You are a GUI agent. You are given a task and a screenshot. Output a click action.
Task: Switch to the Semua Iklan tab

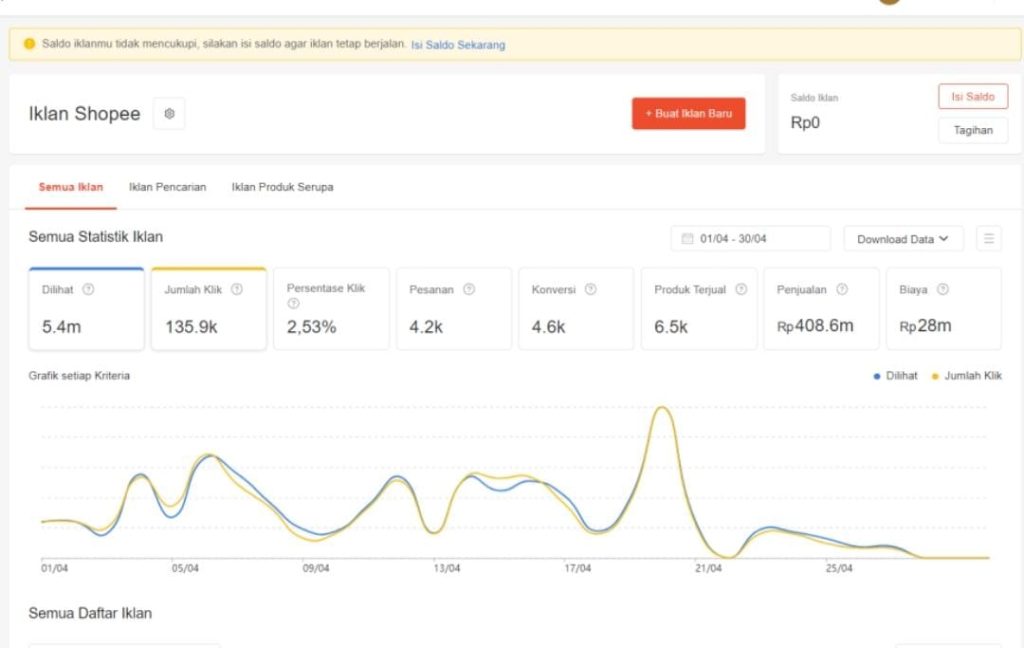[71, 187]
